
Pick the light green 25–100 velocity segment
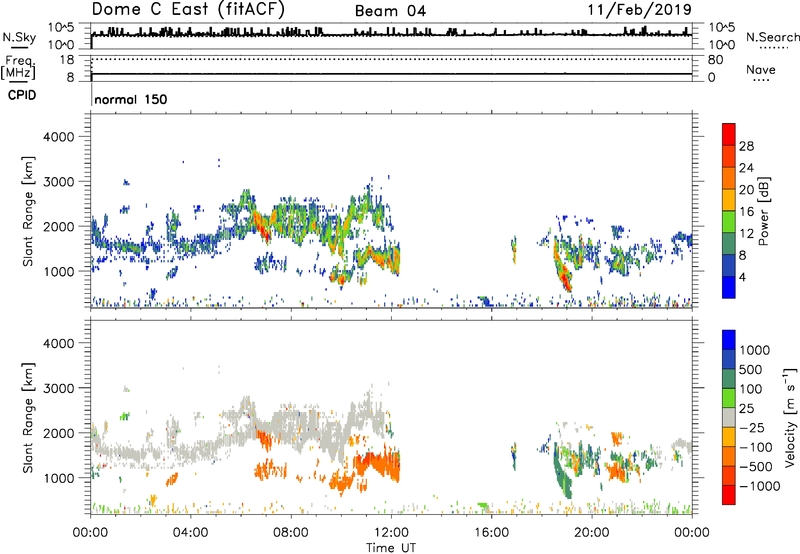[729, 398]
